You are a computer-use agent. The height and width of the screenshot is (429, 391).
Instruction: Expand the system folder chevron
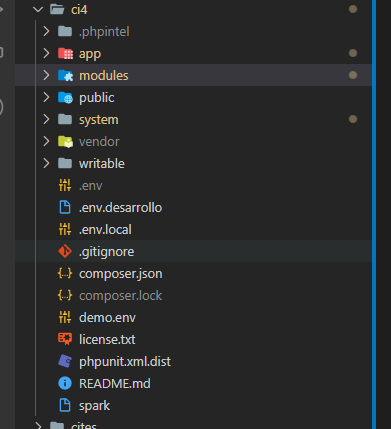[46, 119]
